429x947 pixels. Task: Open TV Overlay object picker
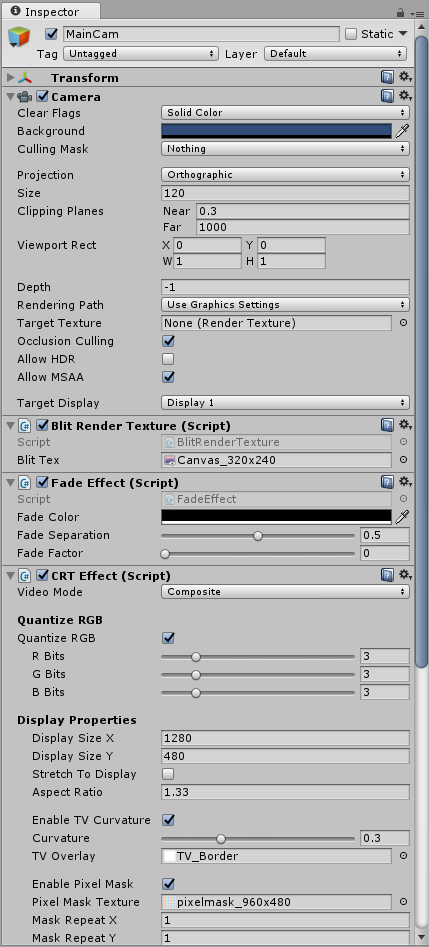(403, 856)
